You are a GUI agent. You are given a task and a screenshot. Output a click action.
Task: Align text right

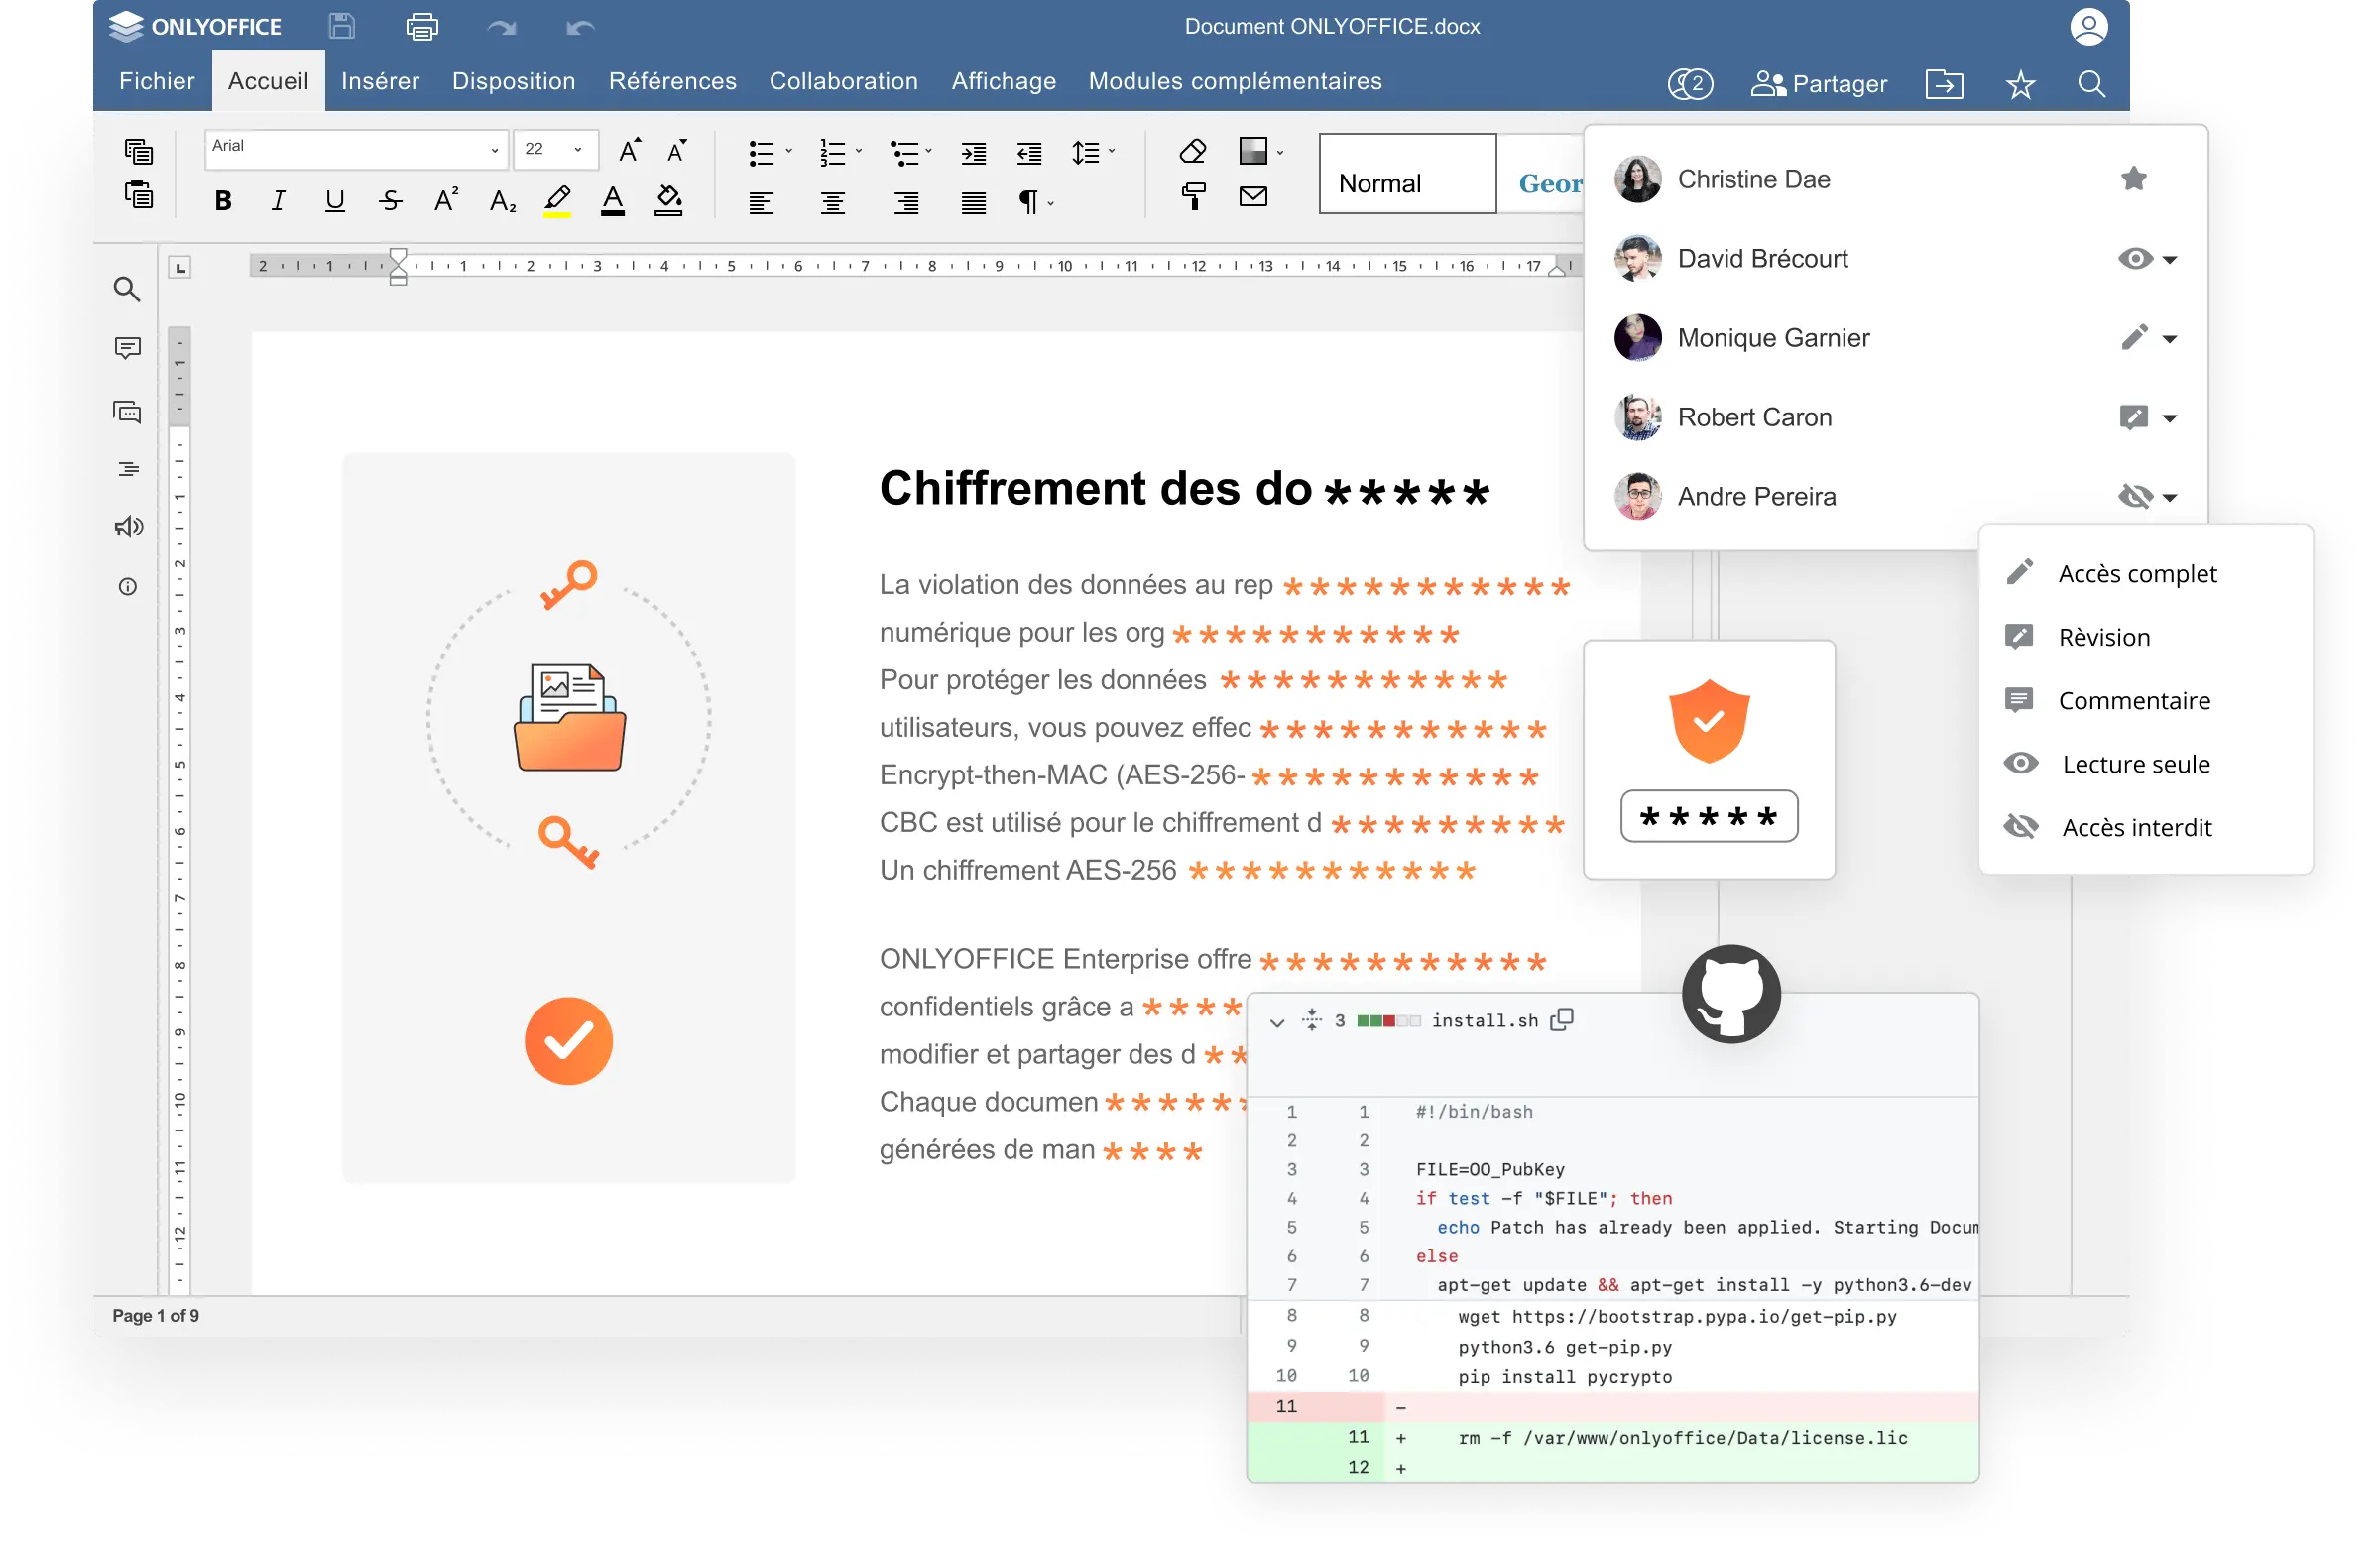pyautogui.click(x=906, y=203)
